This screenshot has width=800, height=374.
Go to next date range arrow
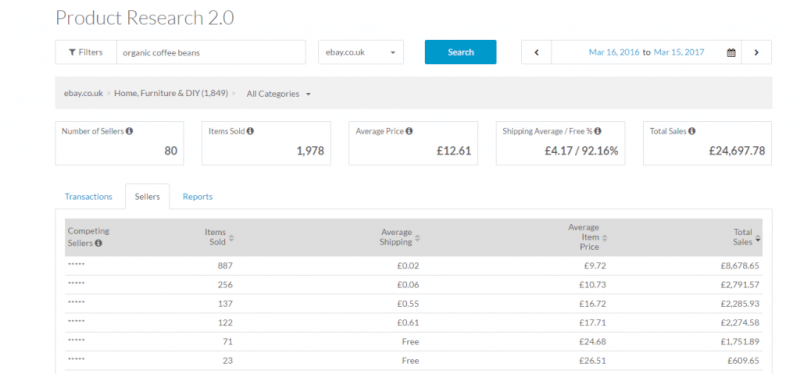[756, 53]
